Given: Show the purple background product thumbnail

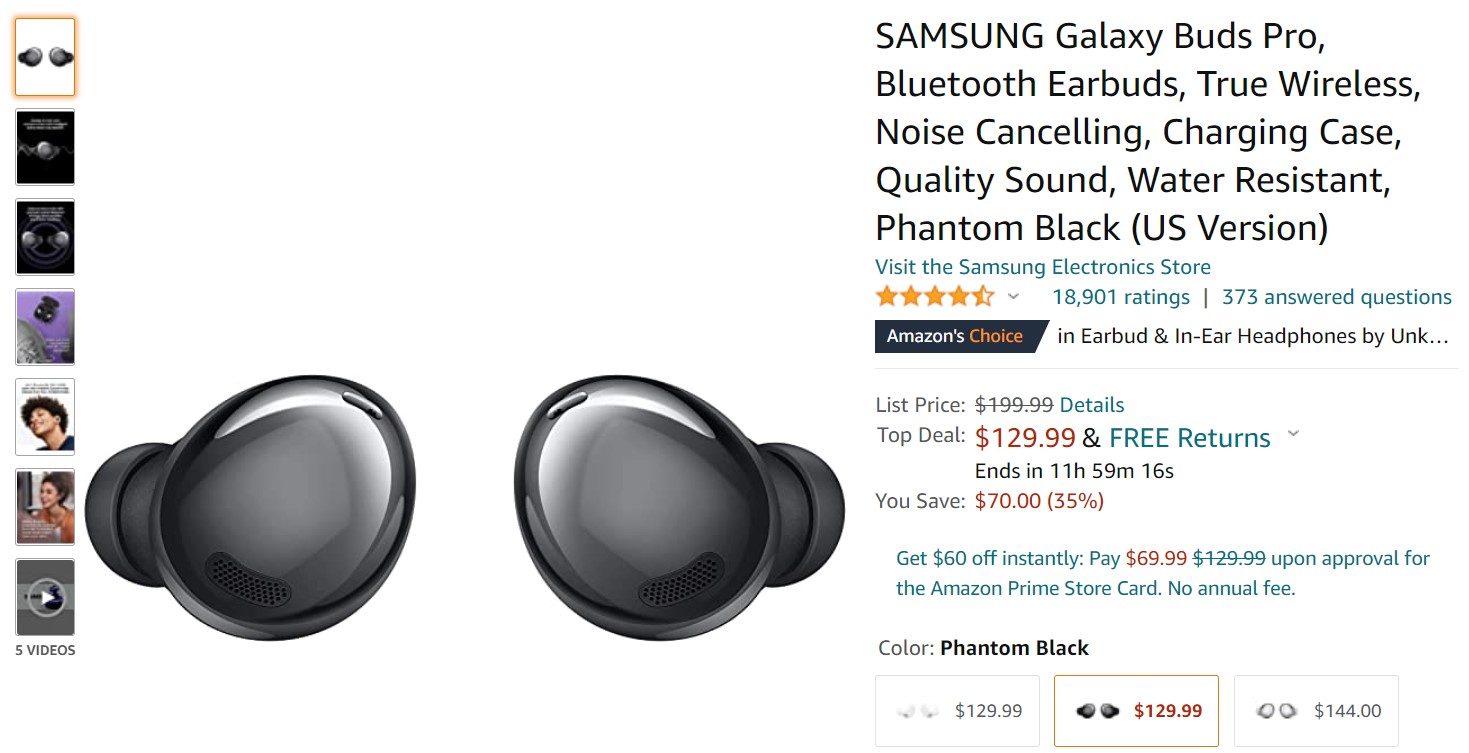Looking at the screenshot, I should (x=45, y=327).
